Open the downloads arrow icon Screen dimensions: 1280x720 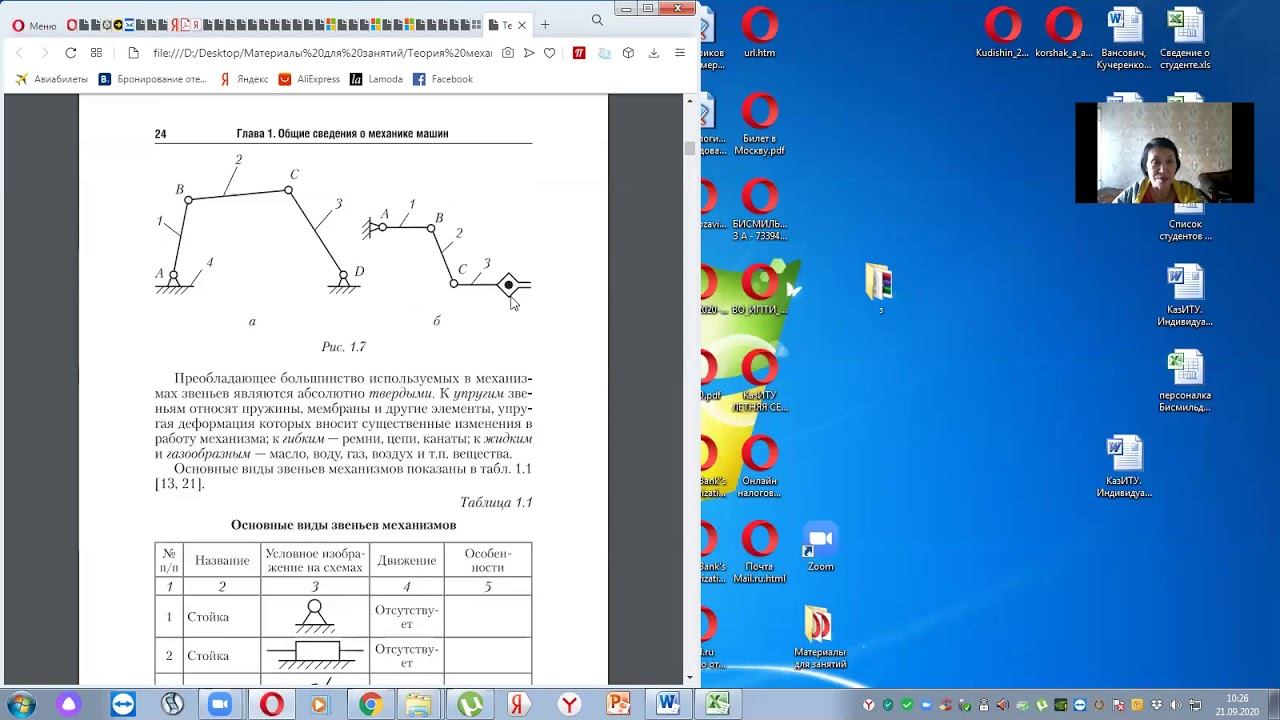coord(654,53)
